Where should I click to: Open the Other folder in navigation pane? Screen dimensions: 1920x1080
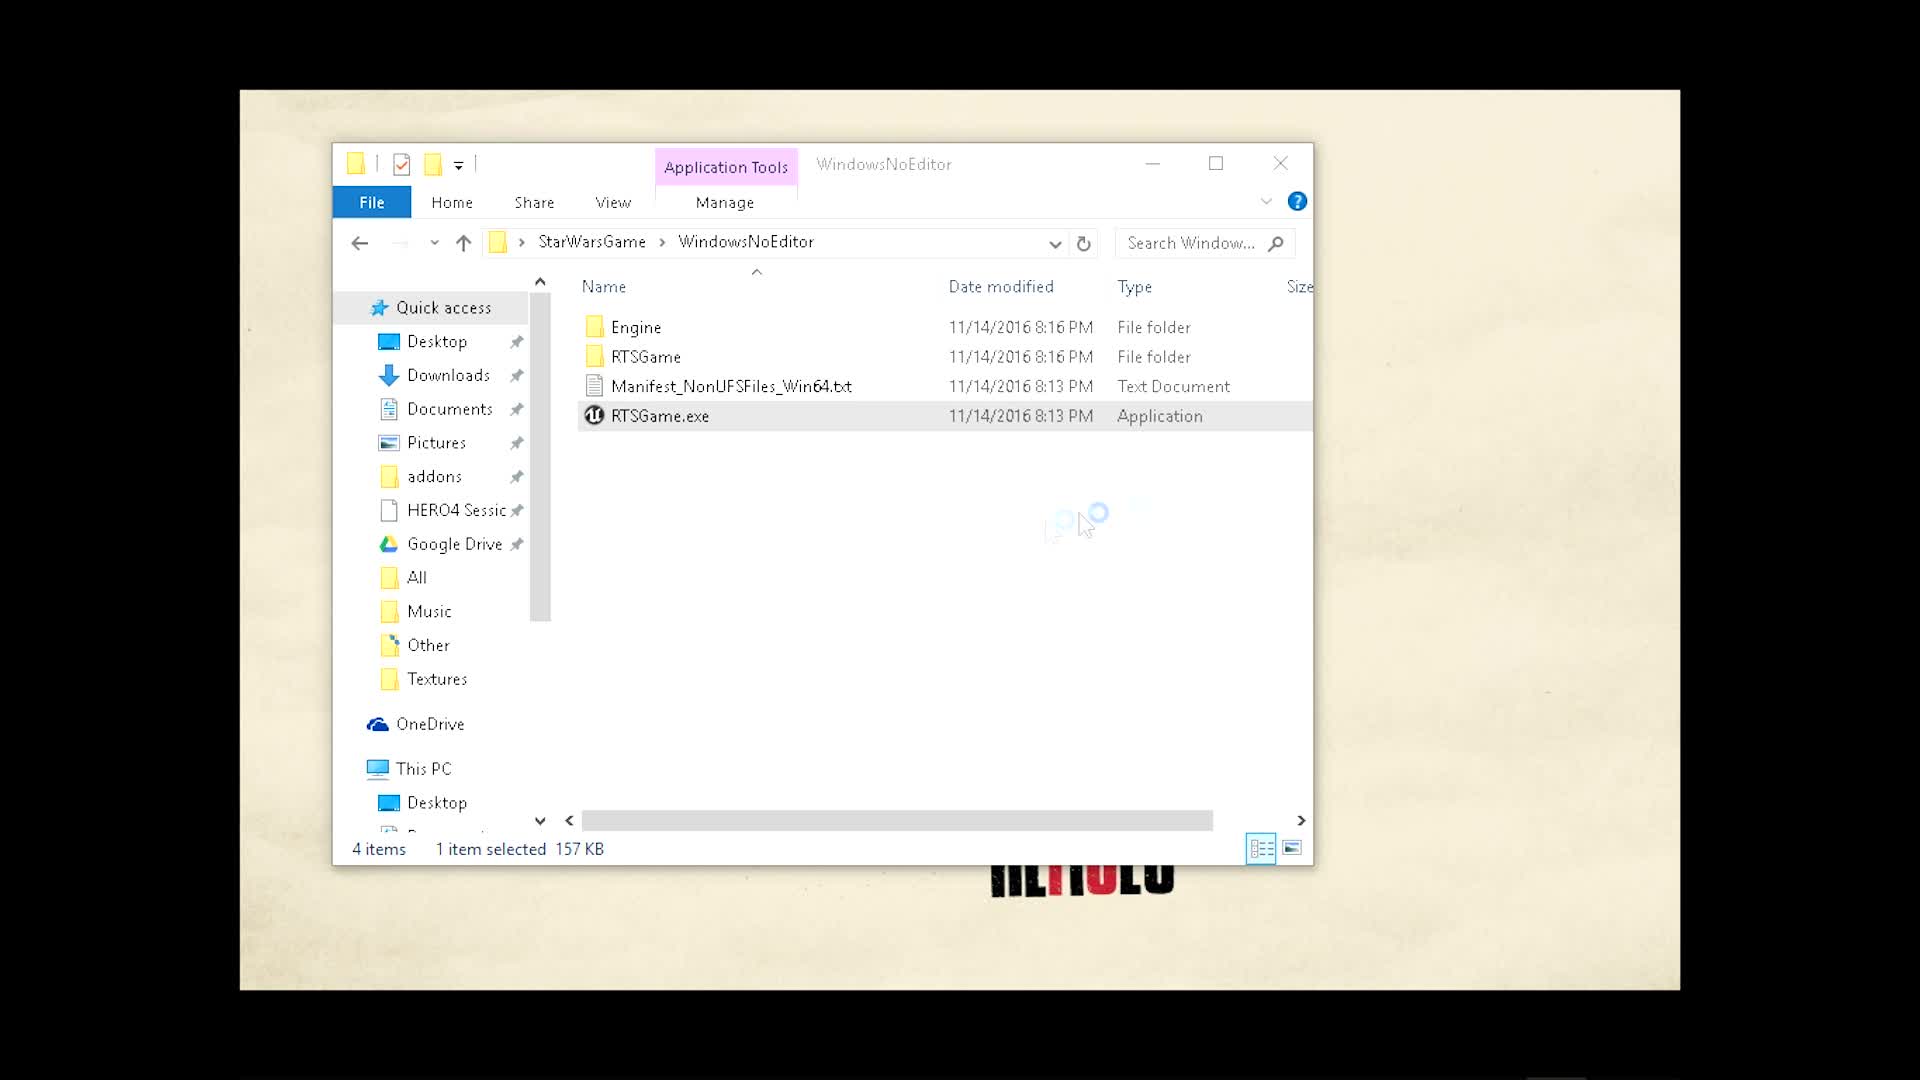428,646
